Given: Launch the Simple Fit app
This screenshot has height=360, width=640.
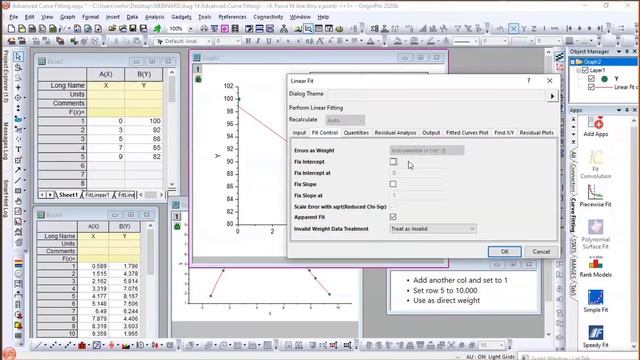Looking at the screenshot, I should click(596, 301).
